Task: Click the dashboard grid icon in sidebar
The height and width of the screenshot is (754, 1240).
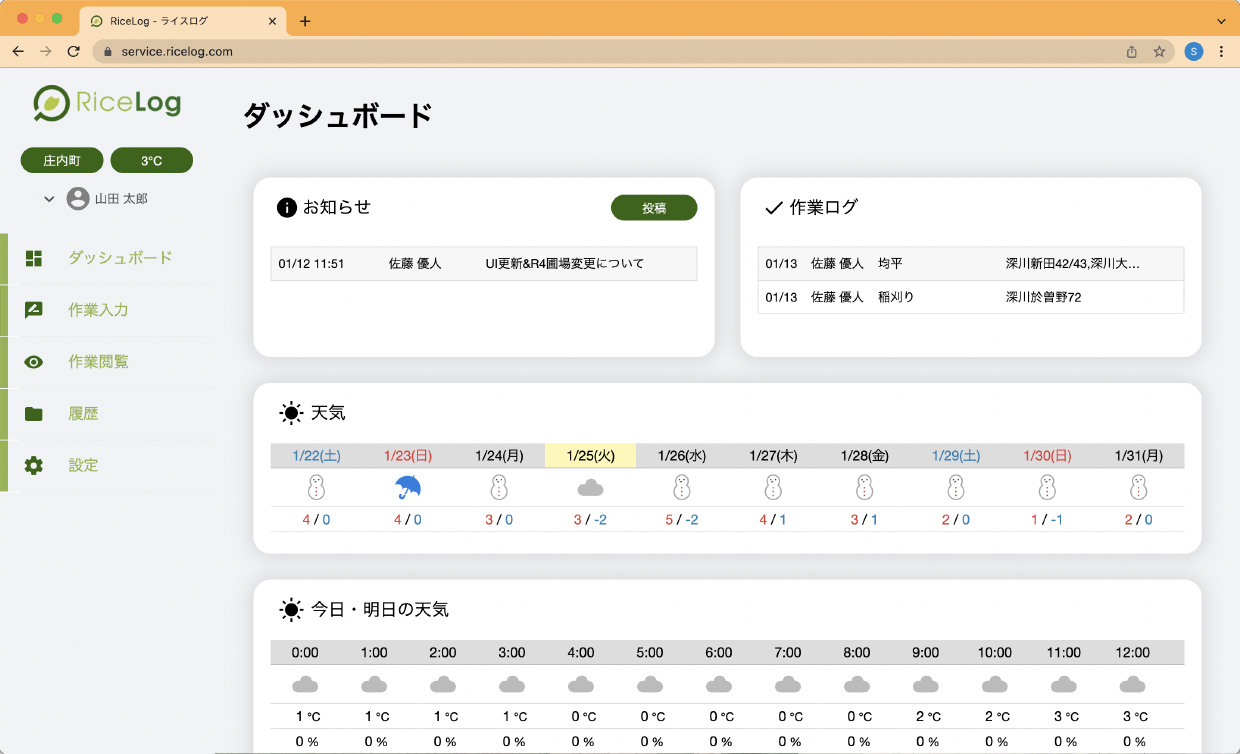Action: coord(34,258)
